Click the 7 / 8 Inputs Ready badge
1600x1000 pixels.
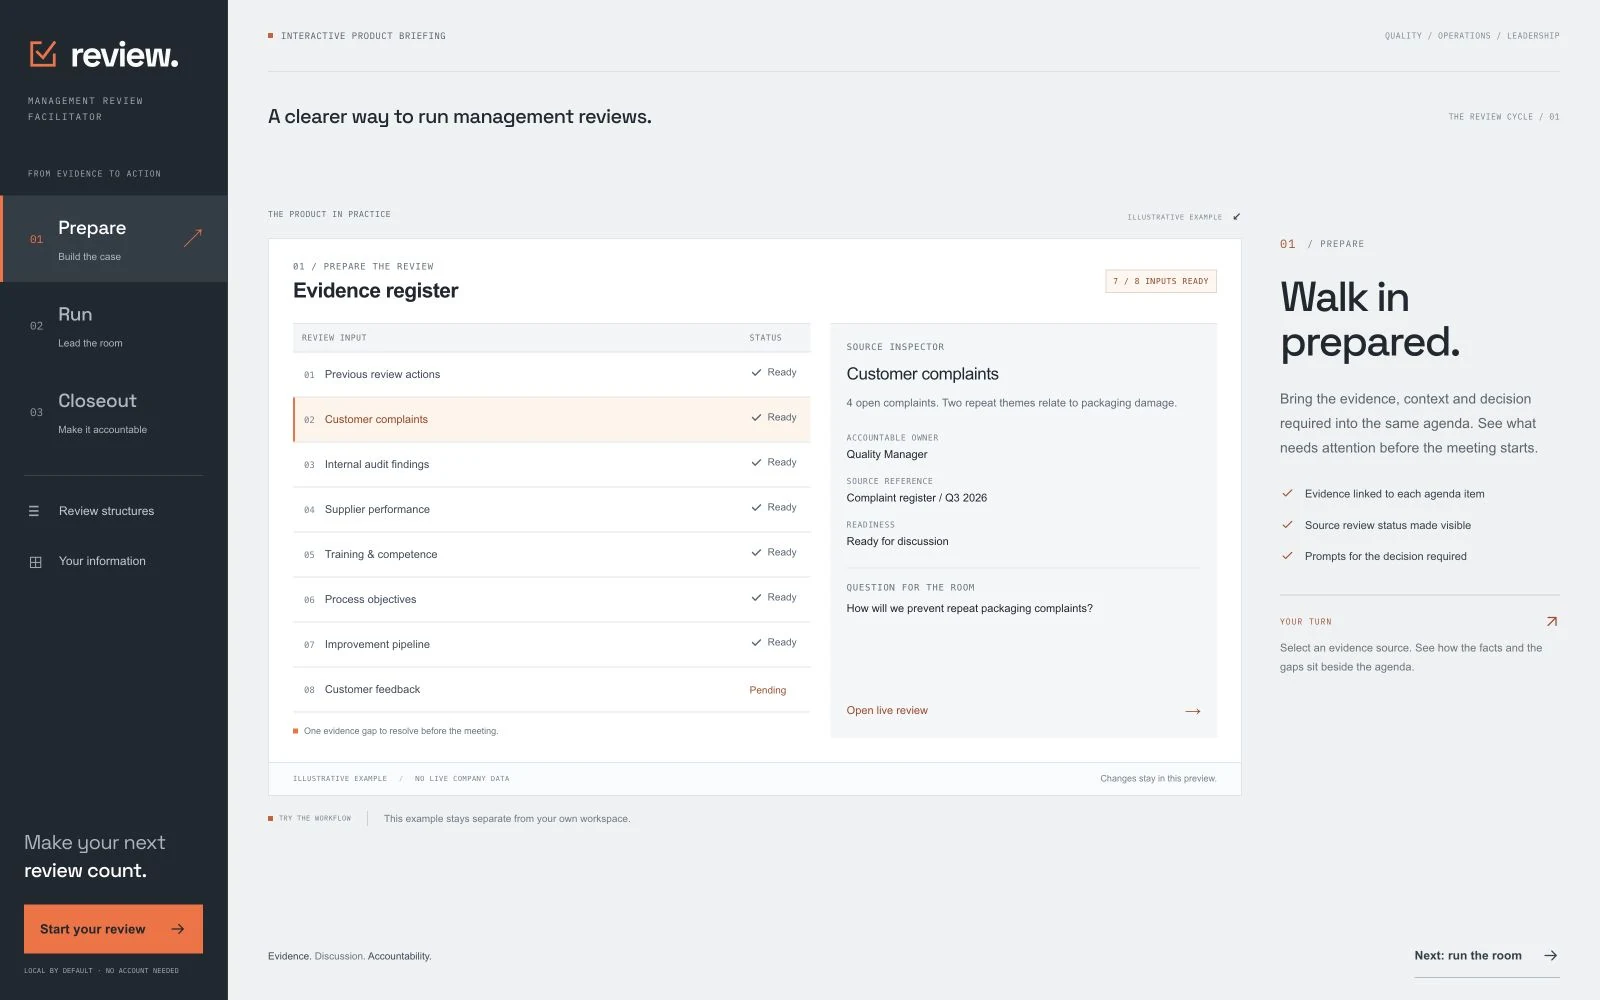pyautogui.click(x=1161, y=281)
